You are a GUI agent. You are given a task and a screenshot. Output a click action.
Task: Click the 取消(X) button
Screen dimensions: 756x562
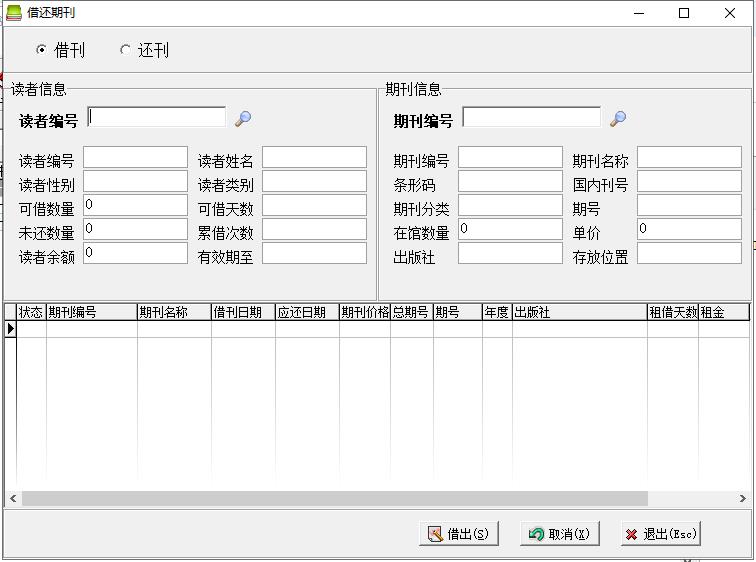pos(560,534)
